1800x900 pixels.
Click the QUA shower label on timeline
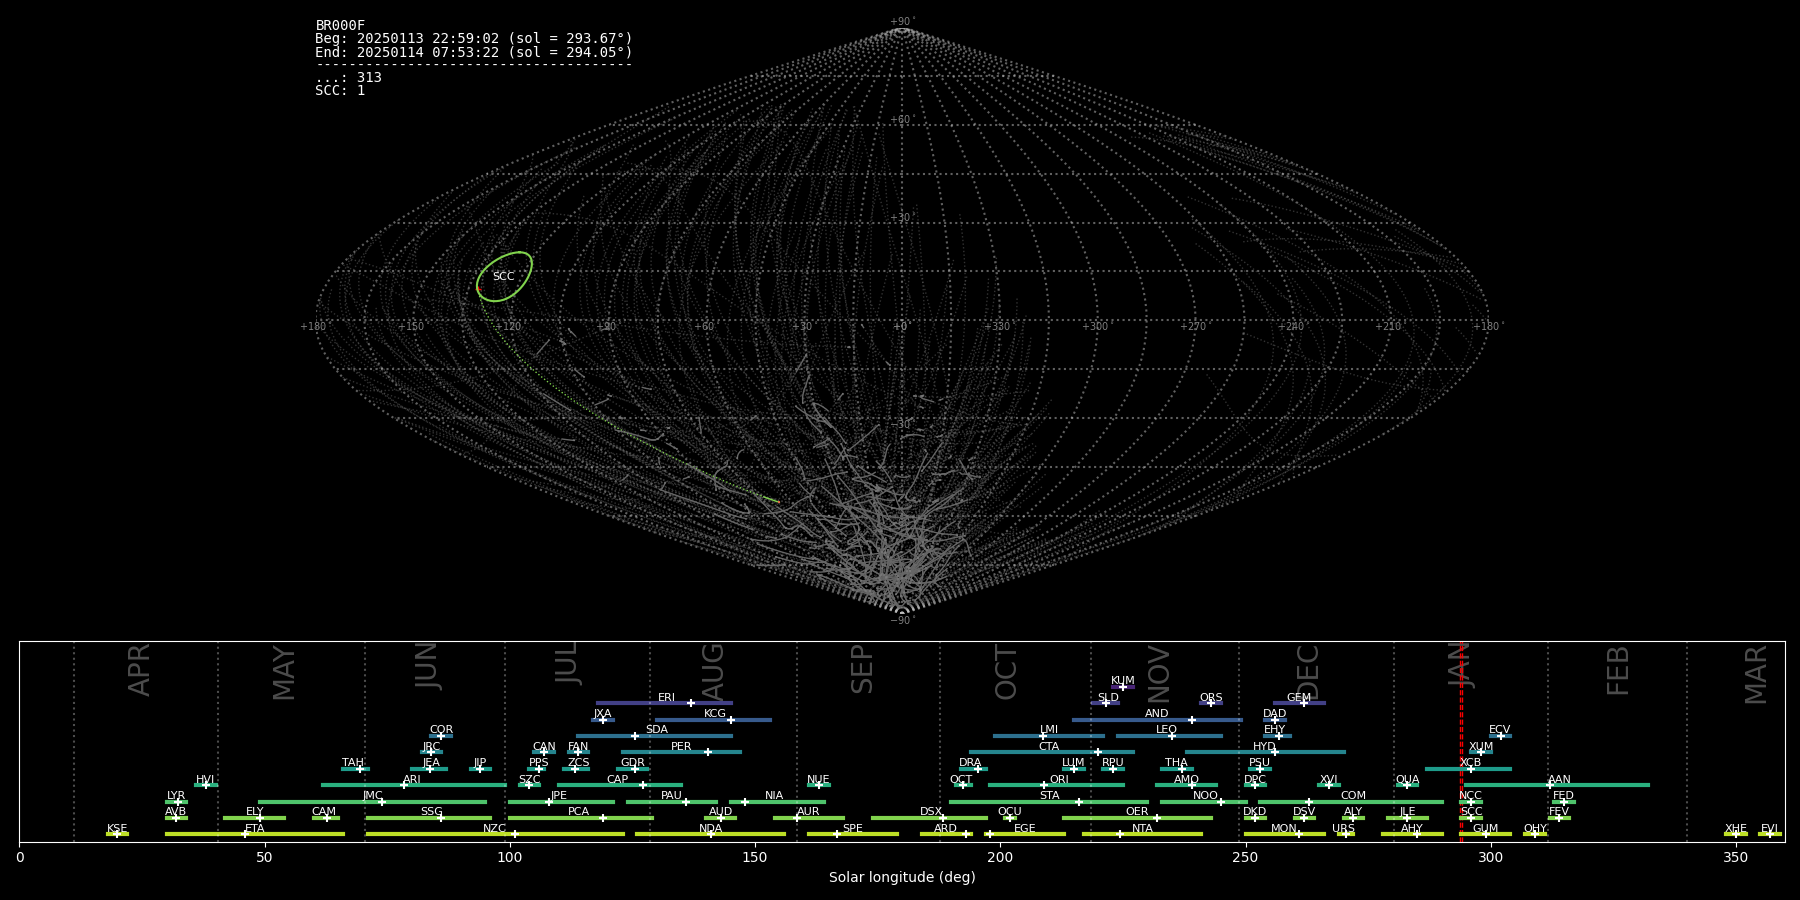pos(1408,779)
